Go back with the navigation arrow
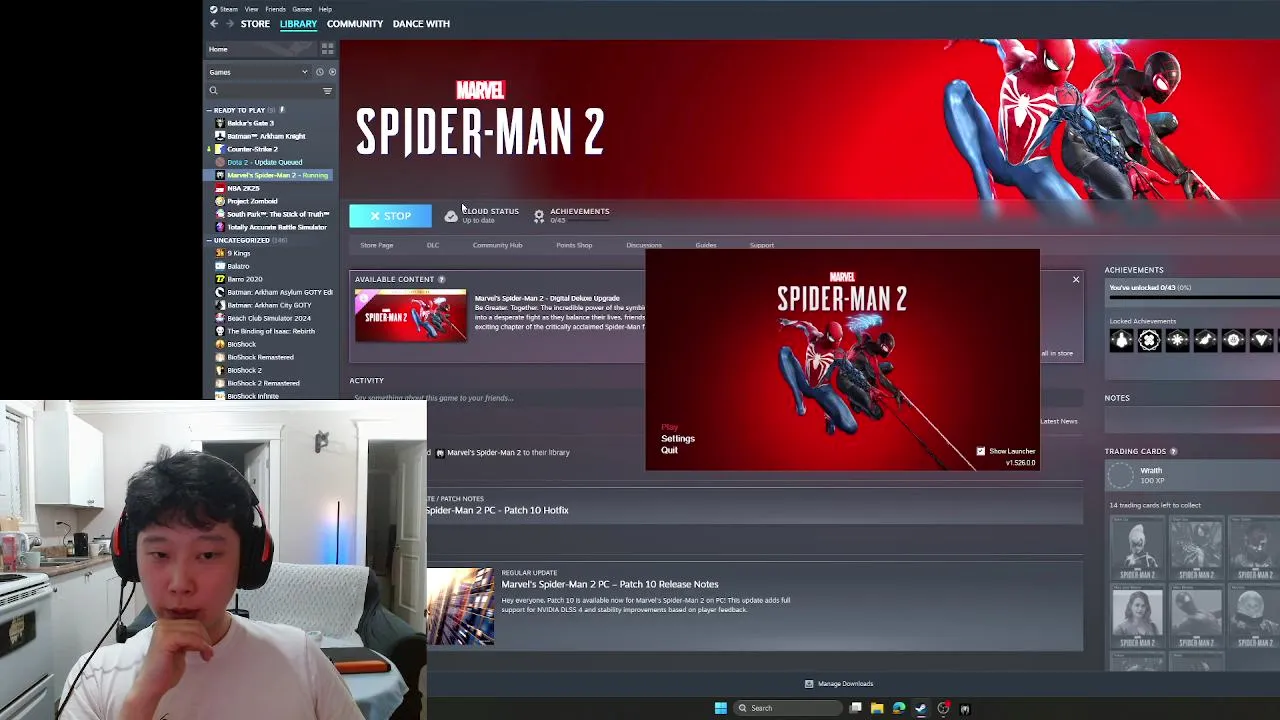Image resolution: width=1280 pixels, height=720 pixels. pyautogui.click(x=214, y=24)
